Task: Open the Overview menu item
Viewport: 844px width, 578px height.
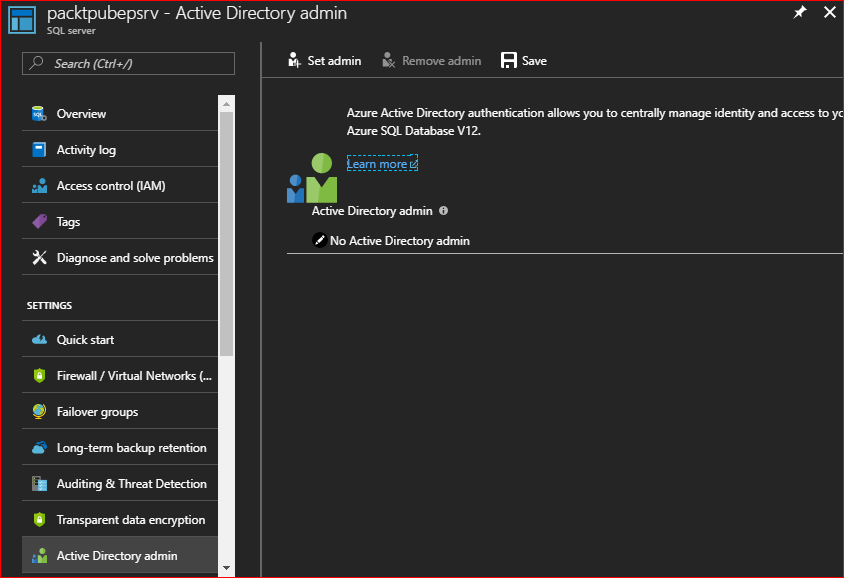Action: click(120, 114)
